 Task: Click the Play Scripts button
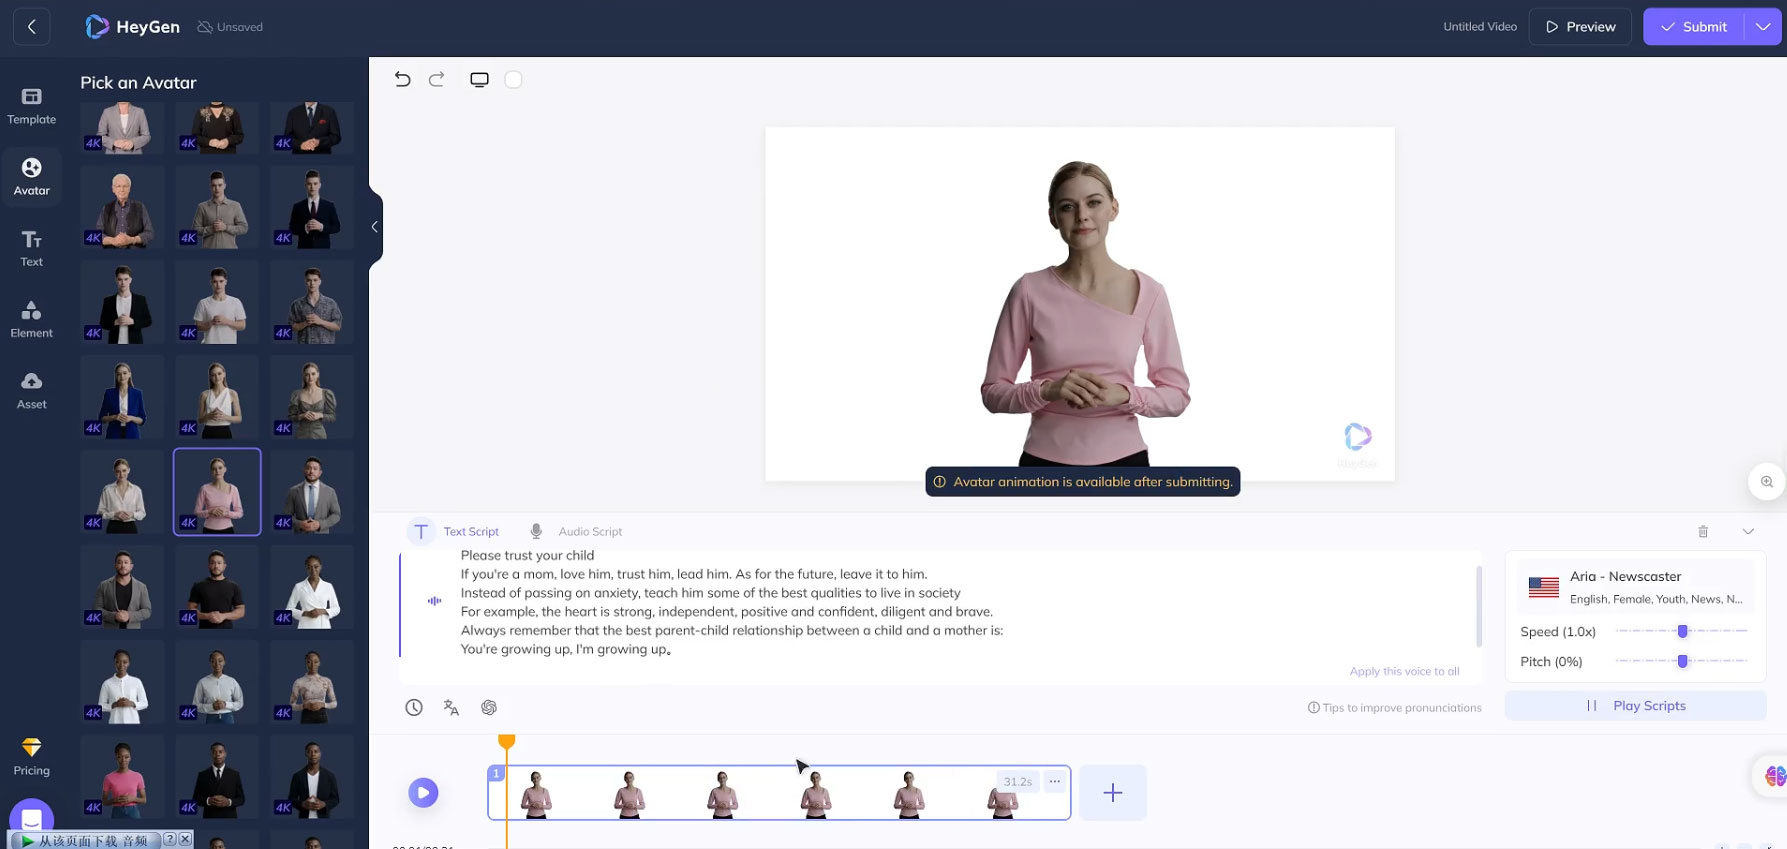pos(1635,706)
